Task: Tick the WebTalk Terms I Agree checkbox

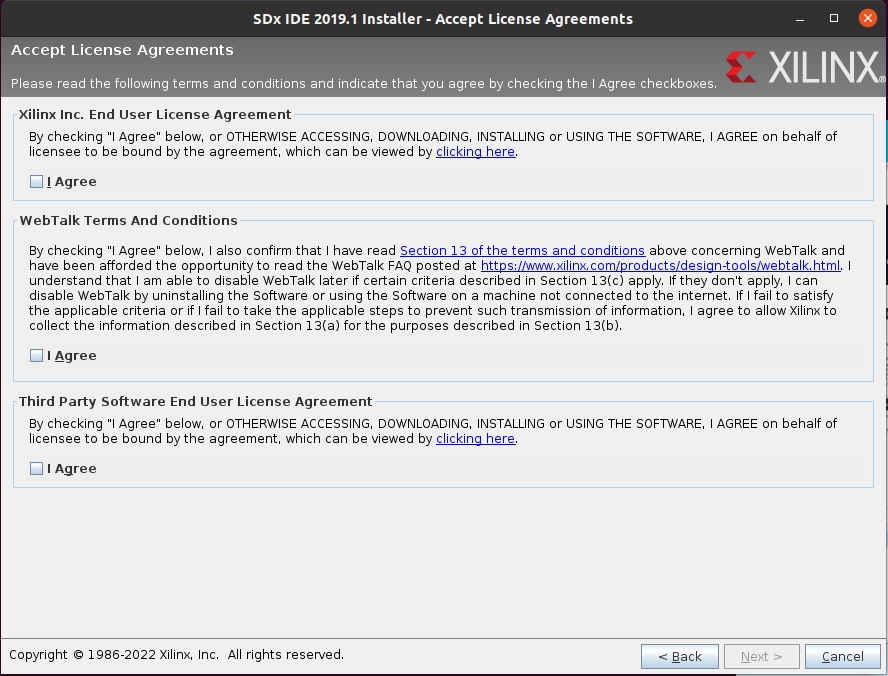Action: pos(37,356)
